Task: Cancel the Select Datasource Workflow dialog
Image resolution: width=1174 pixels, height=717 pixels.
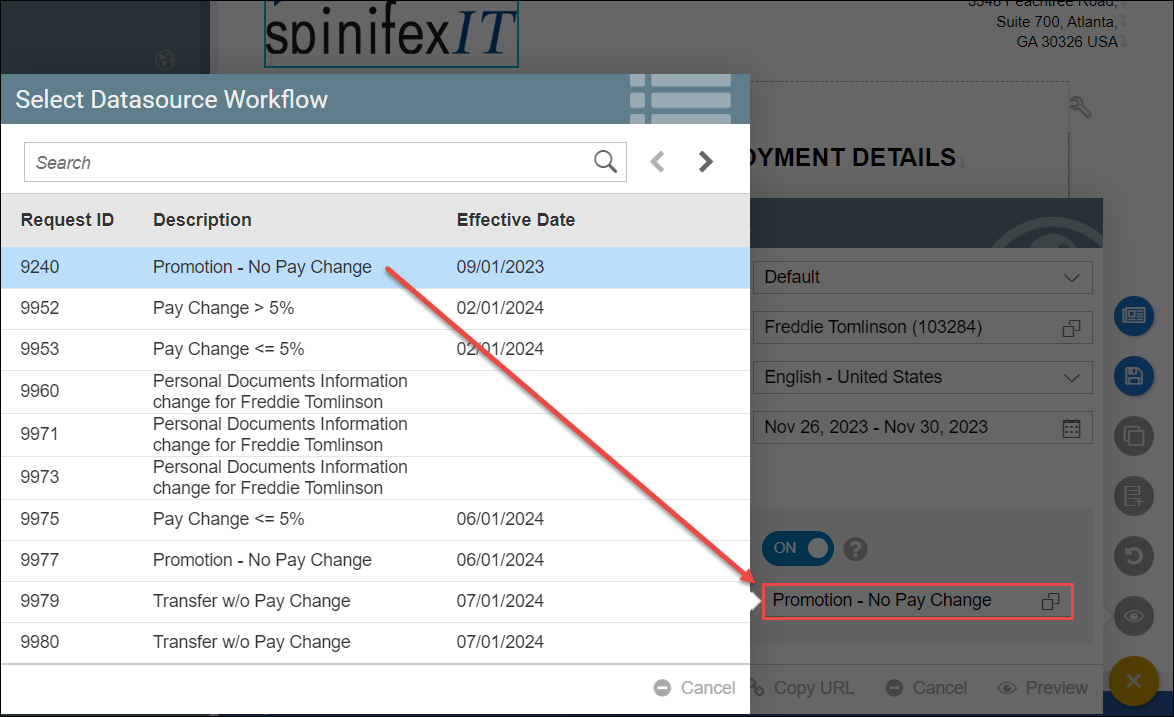Action: 695,688
